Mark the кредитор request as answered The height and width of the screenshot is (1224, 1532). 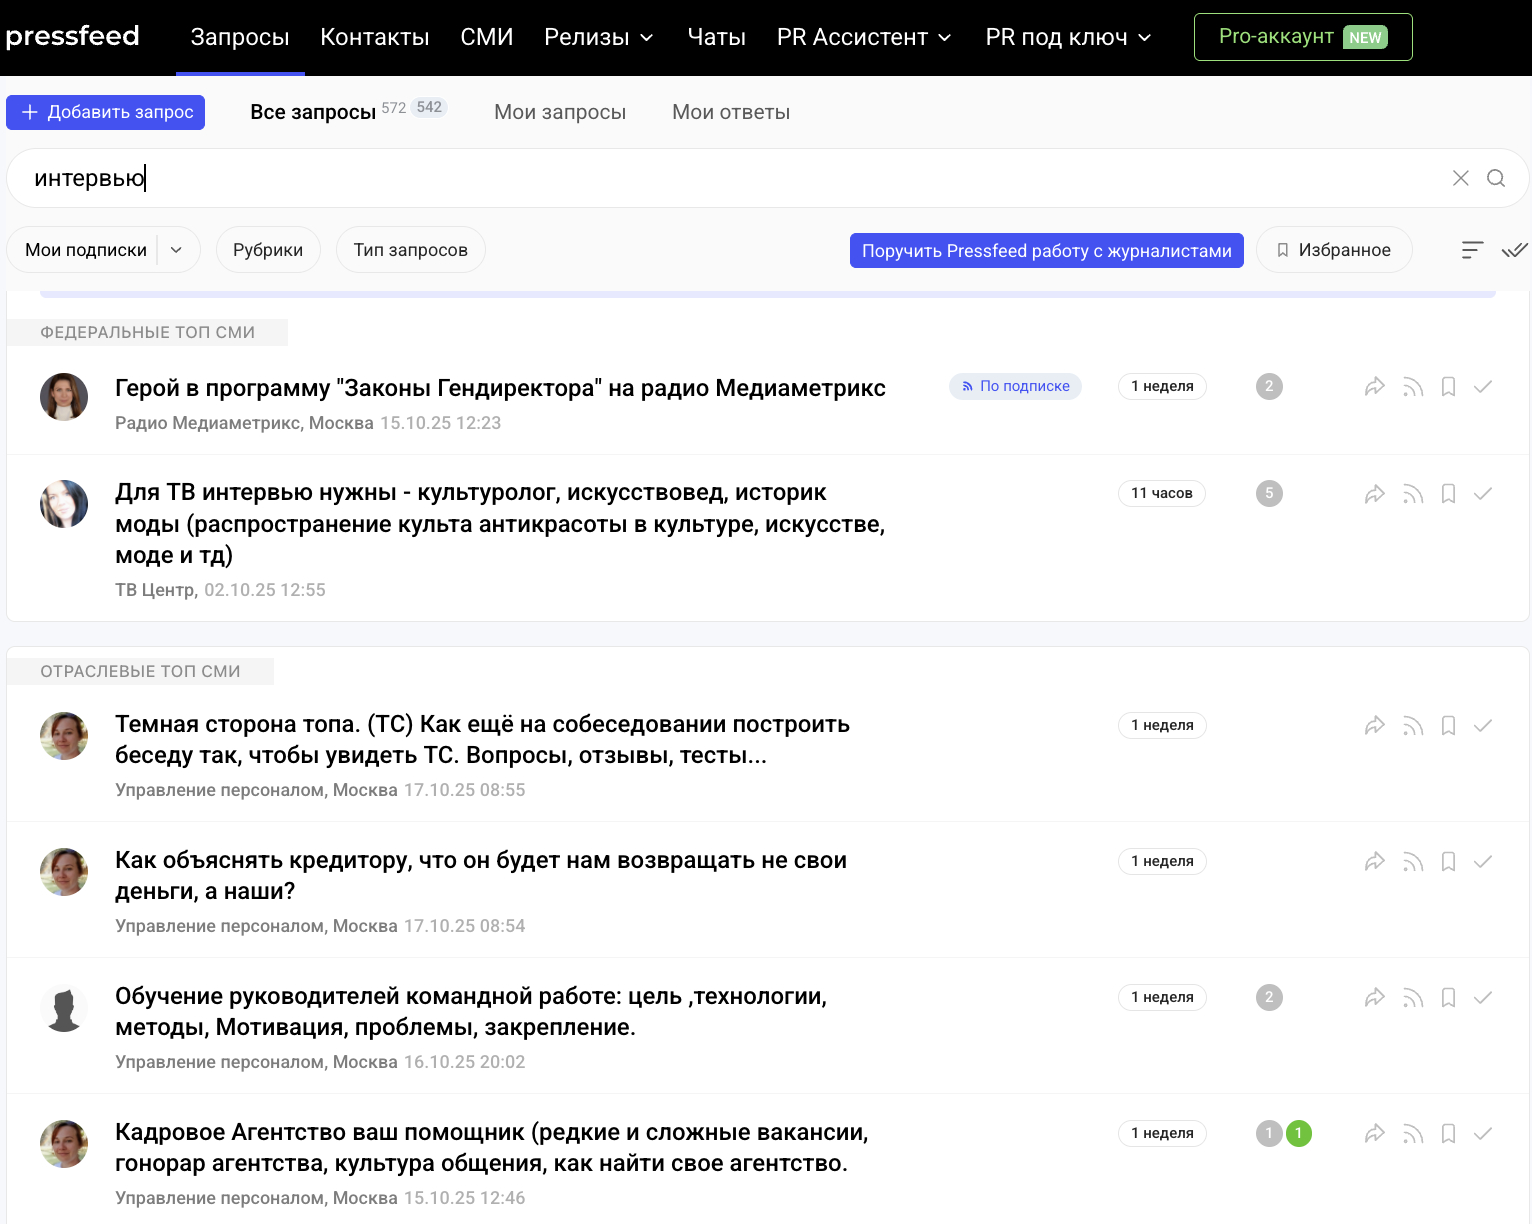[x=1482, y=861]
